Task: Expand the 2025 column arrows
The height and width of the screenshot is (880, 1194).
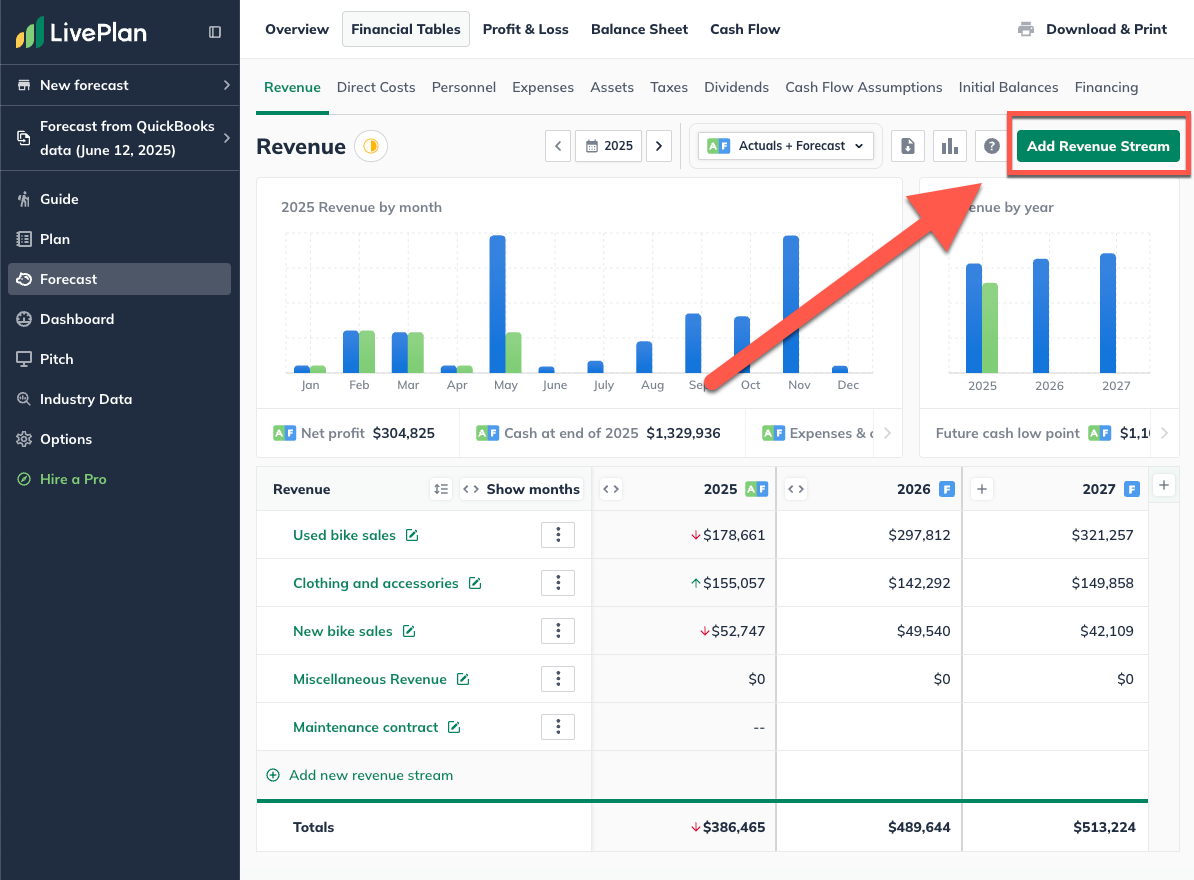Action: 611,489
